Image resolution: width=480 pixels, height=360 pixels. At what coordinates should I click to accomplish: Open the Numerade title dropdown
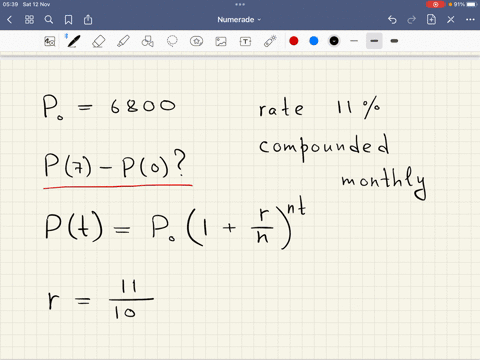pyautogui.click(x=239, y=20)
